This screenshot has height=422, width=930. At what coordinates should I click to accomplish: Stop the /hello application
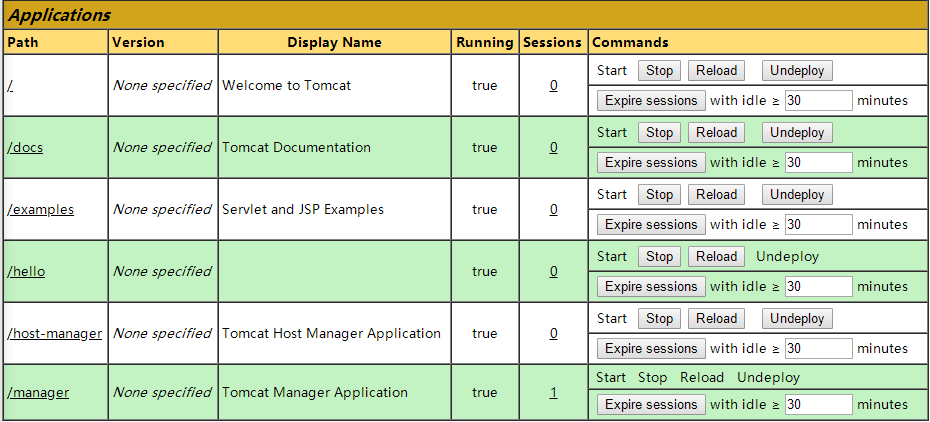(660, 257)
